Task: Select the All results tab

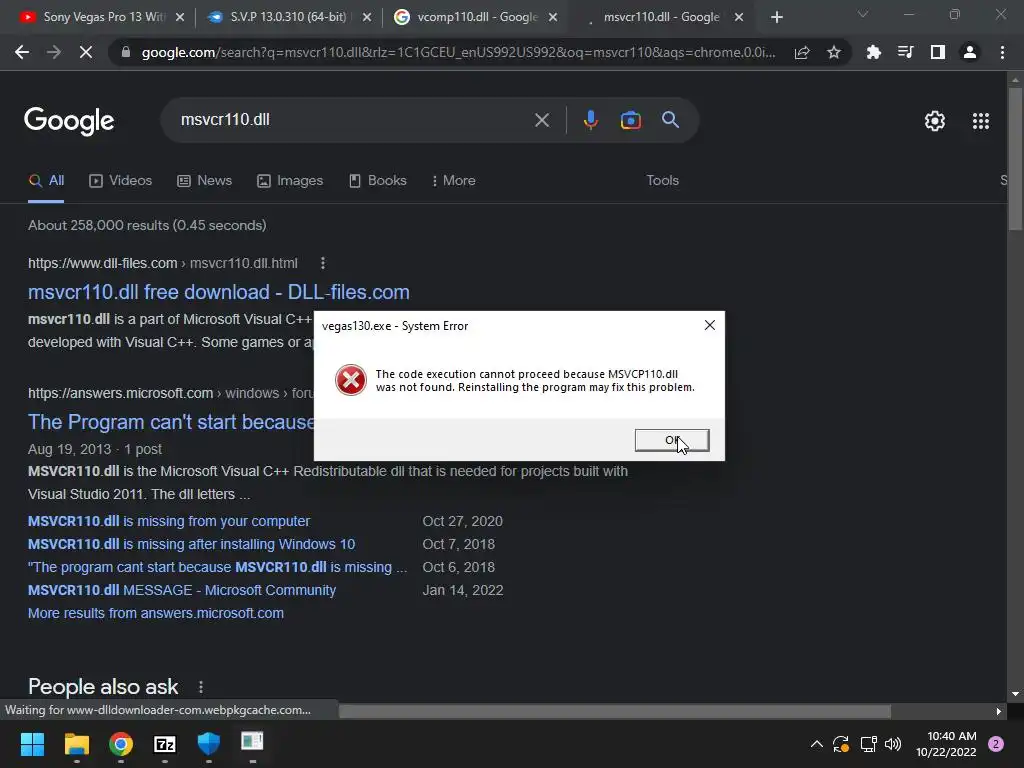Action: pos(46,181)
